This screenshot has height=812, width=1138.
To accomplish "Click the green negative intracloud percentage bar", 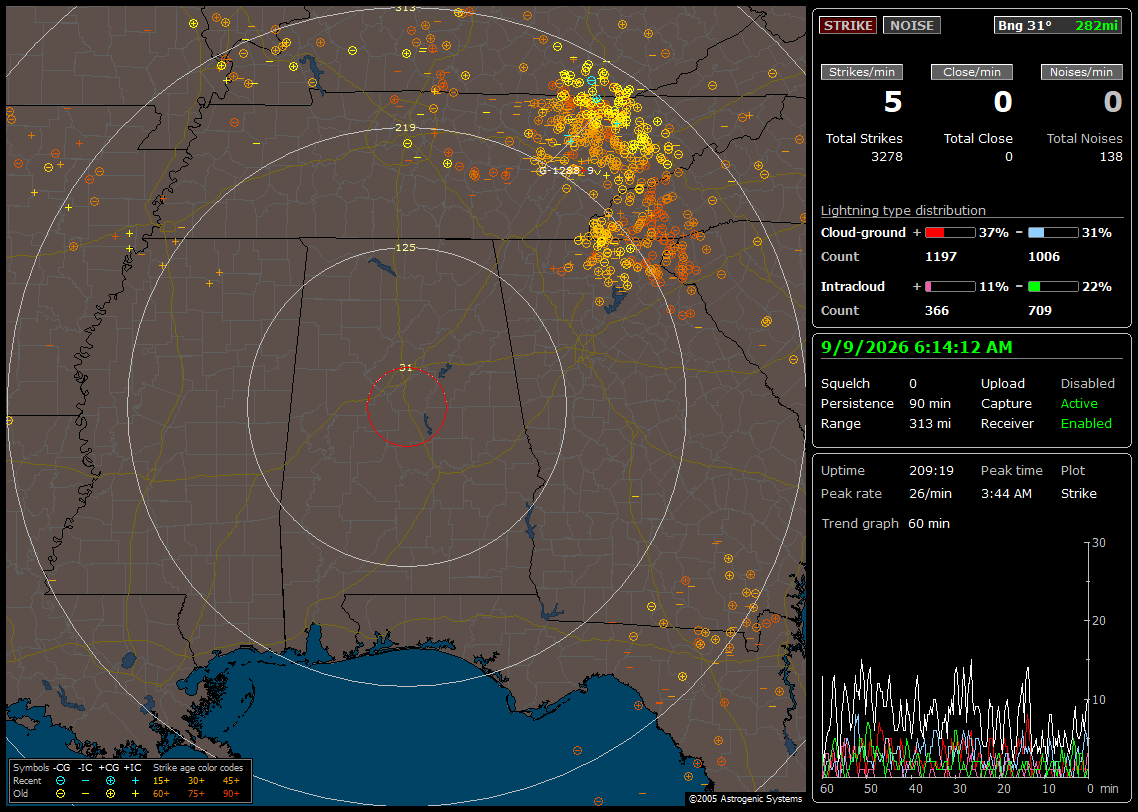I will click(1053, 287).
